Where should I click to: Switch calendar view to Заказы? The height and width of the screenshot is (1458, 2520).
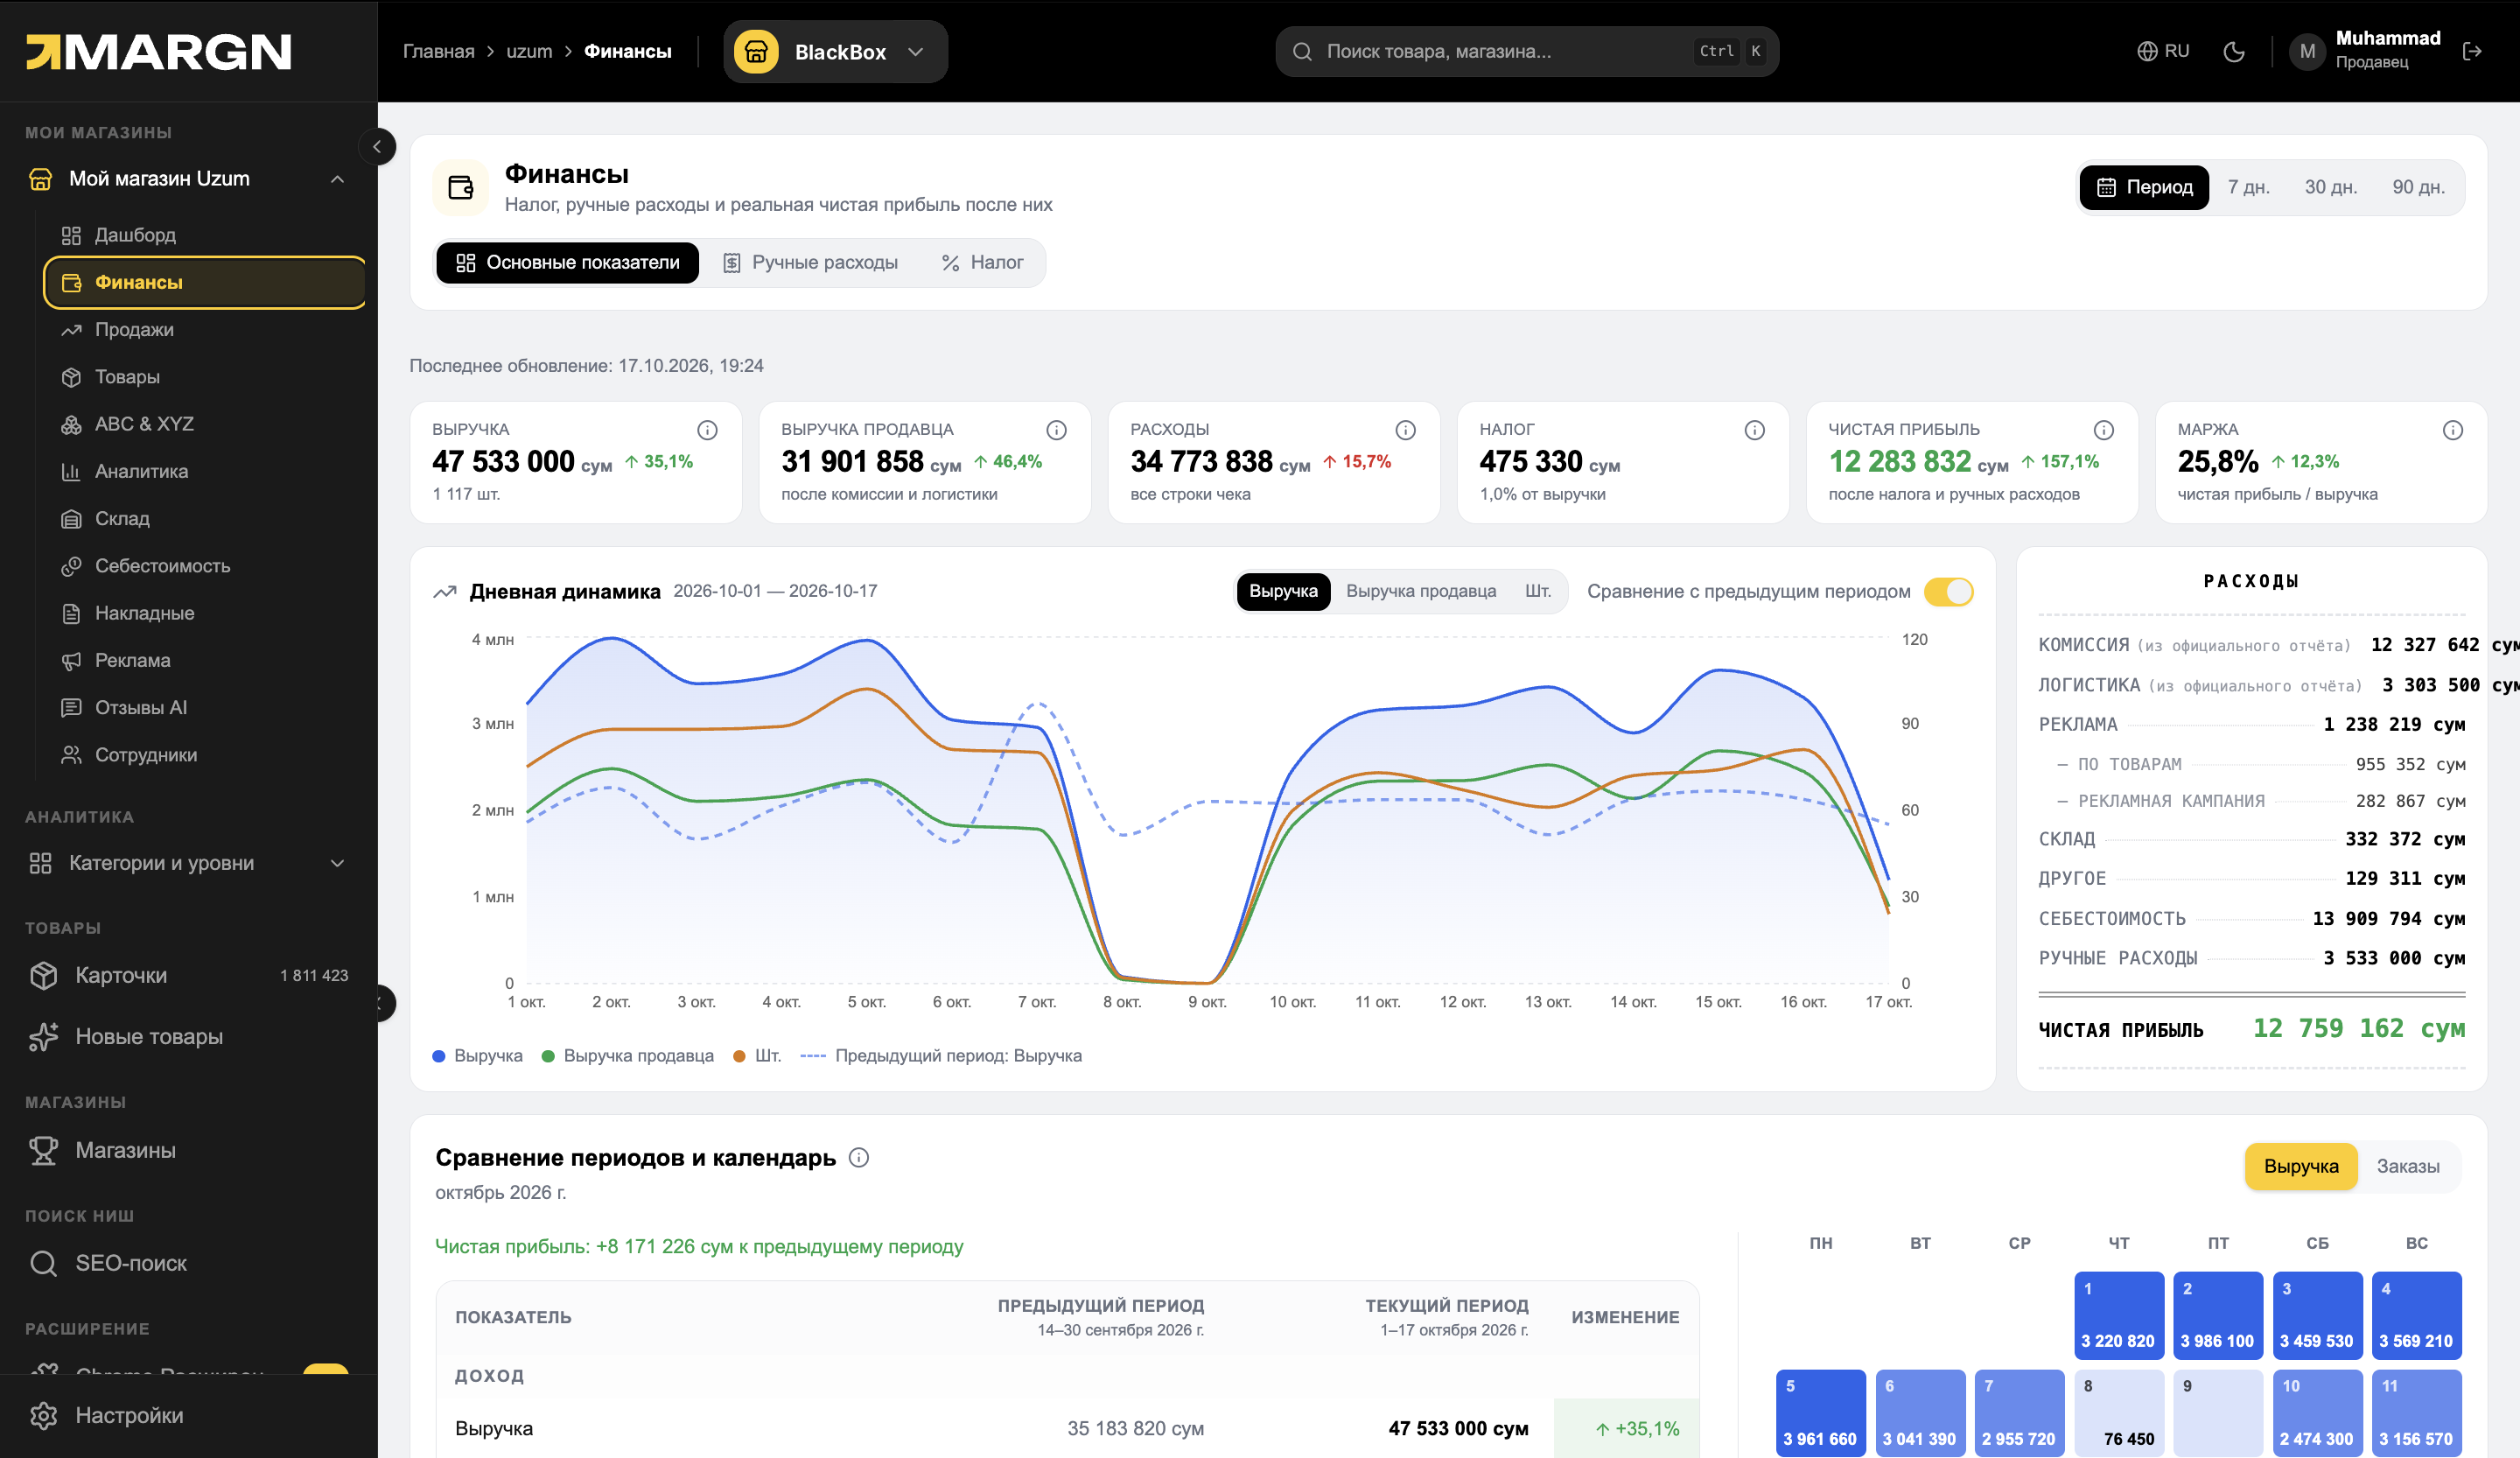[2407, 1166]
